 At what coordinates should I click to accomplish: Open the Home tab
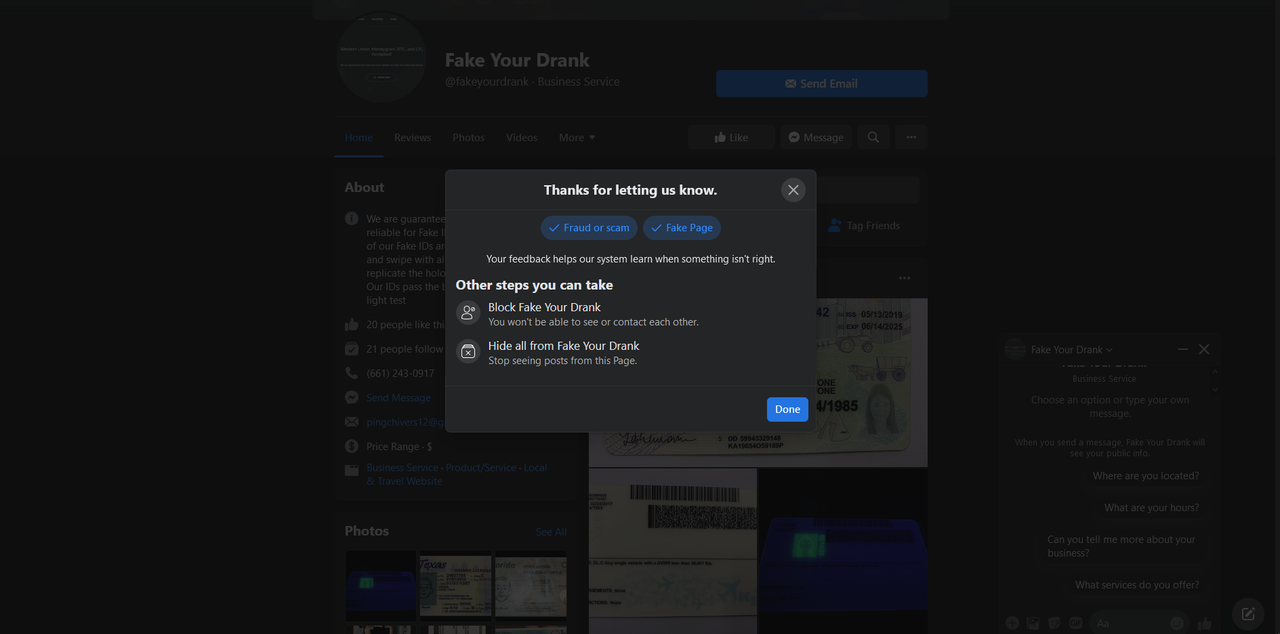(x=359, y=138)
